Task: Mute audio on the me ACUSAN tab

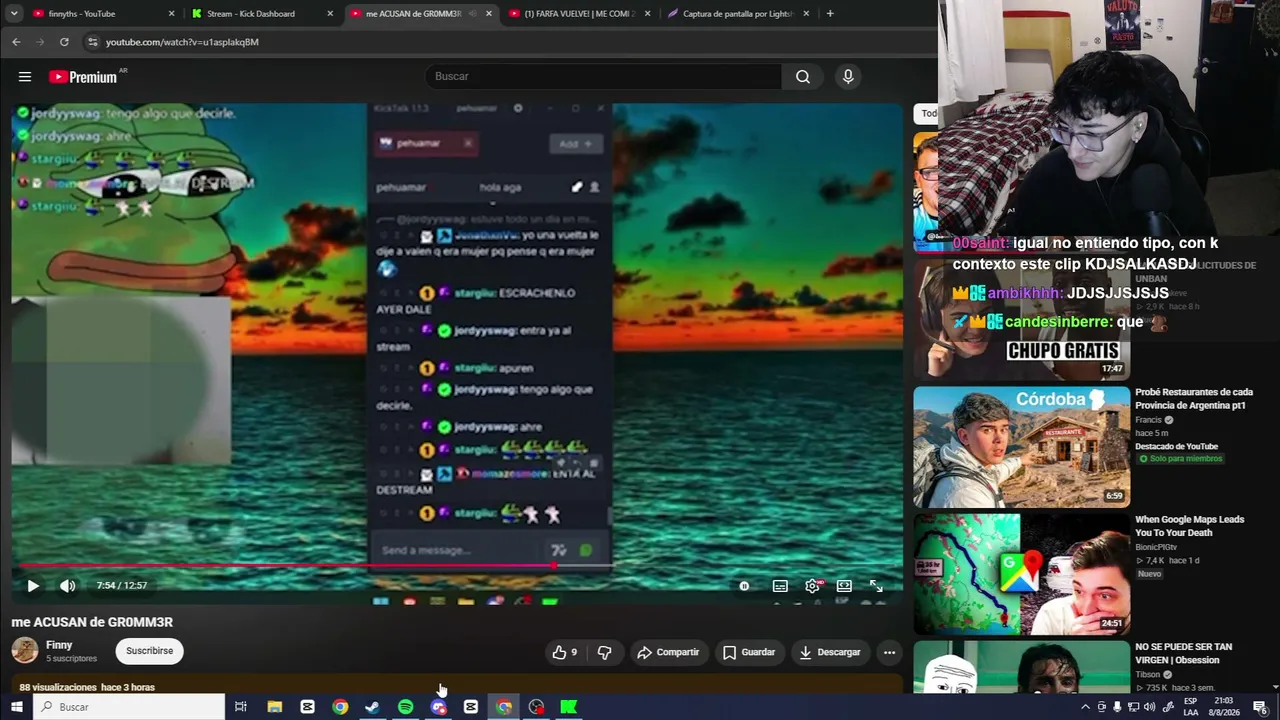Action: (x=471, y=14)
